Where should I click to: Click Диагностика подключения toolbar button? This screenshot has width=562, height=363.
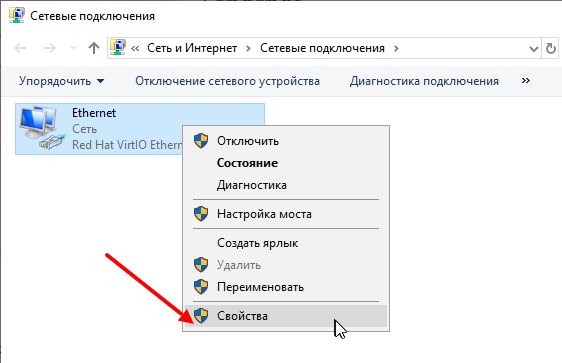point(424,81)
